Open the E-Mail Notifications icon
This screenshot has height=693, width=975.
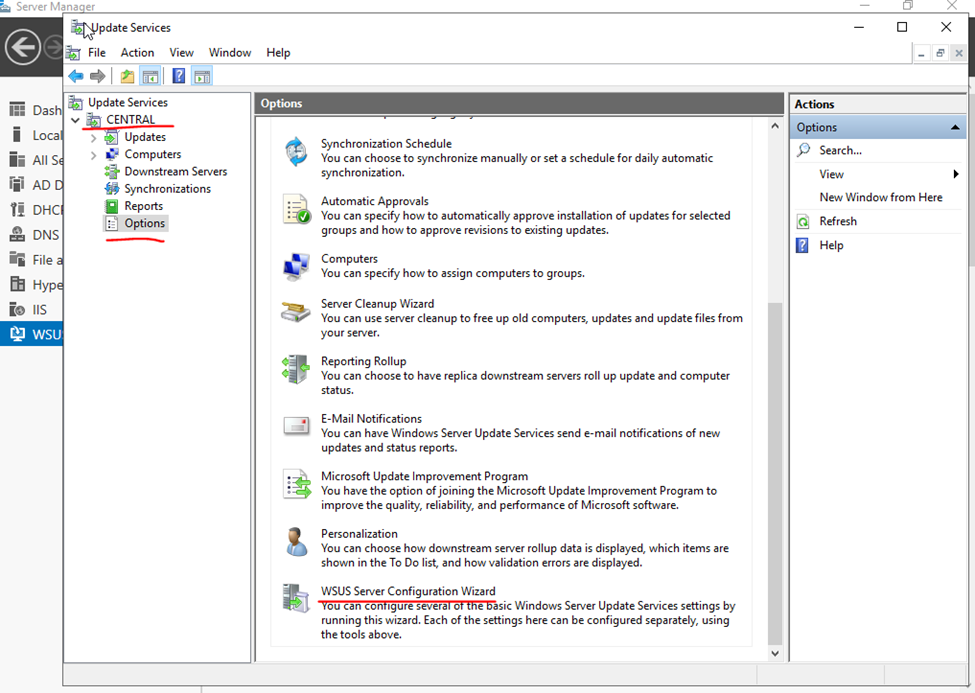[x=297, y=426]
